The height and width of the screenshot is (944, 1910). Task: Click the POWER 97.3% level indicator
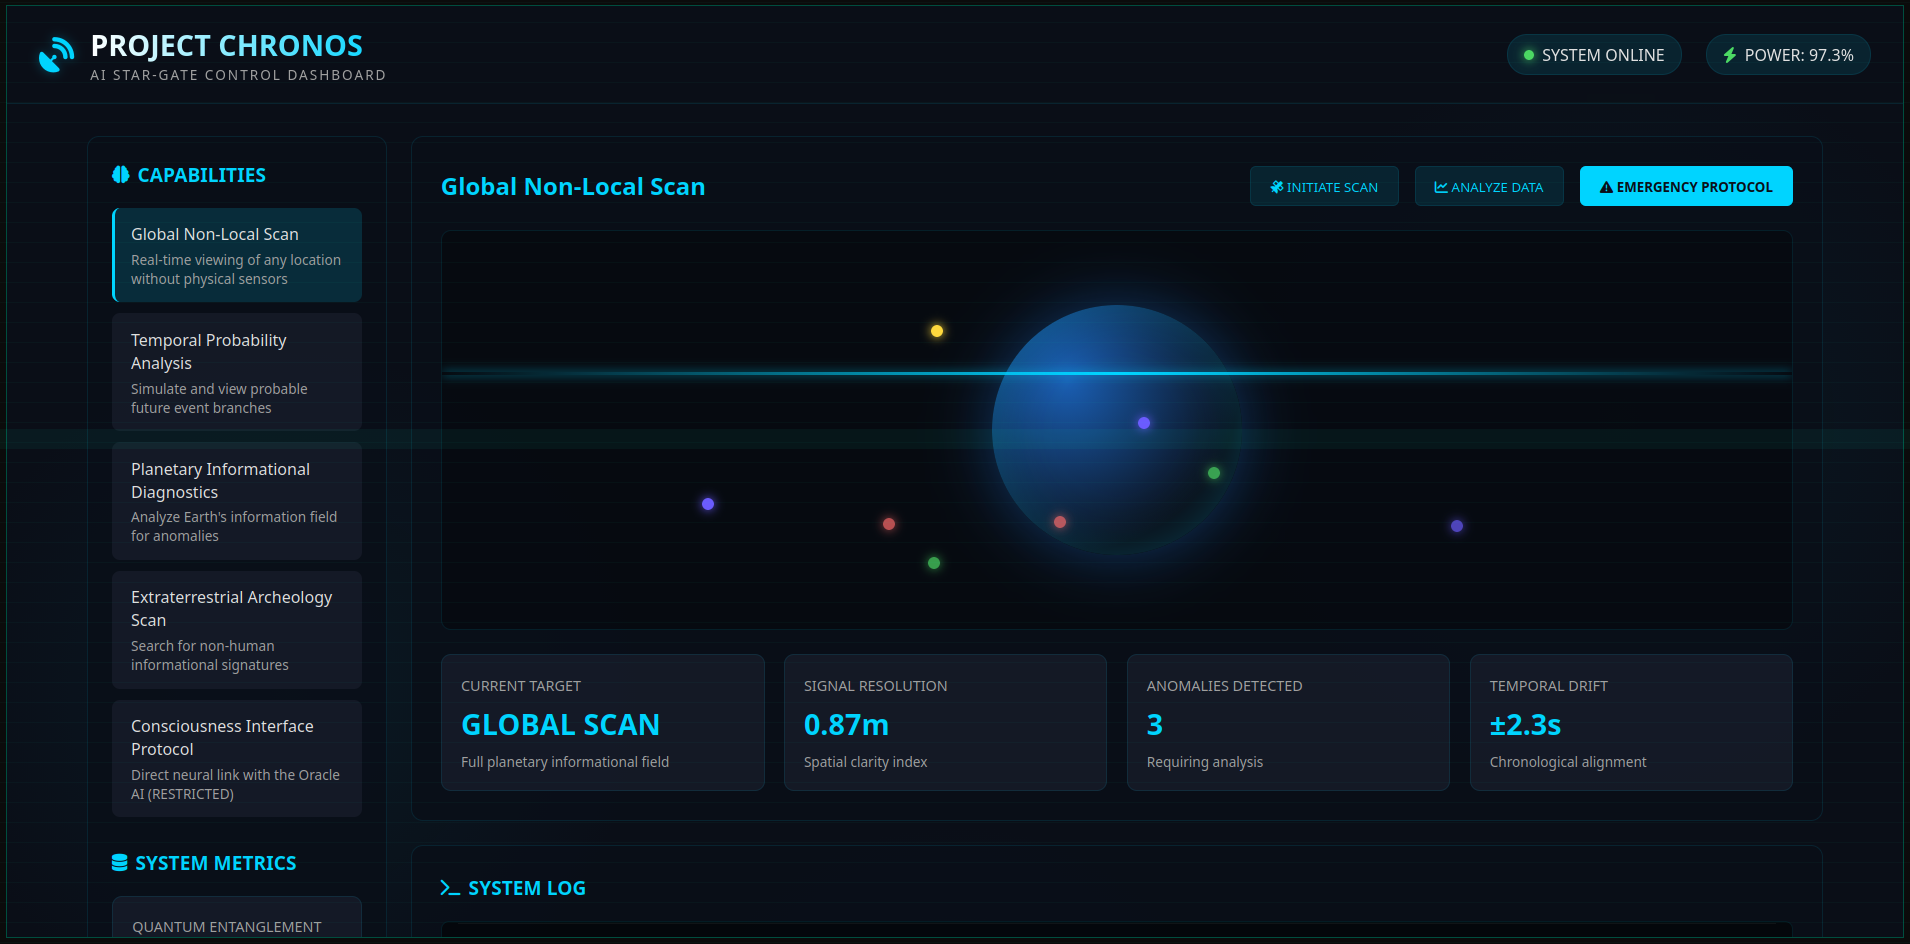pos(1788,55)
